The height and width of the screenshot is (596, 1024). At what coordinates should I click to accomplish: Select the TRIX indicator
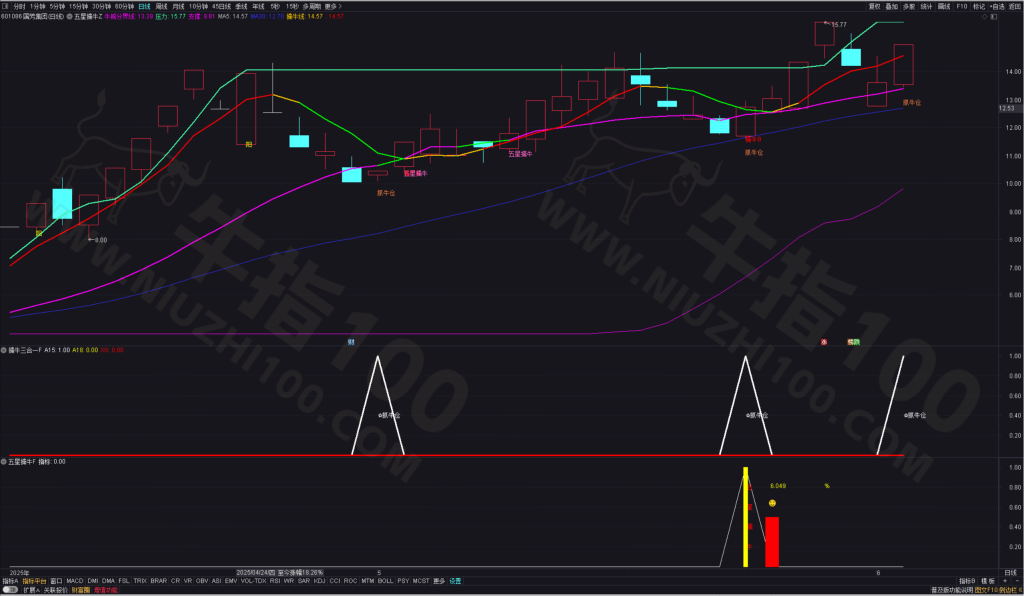pos(140,581)
